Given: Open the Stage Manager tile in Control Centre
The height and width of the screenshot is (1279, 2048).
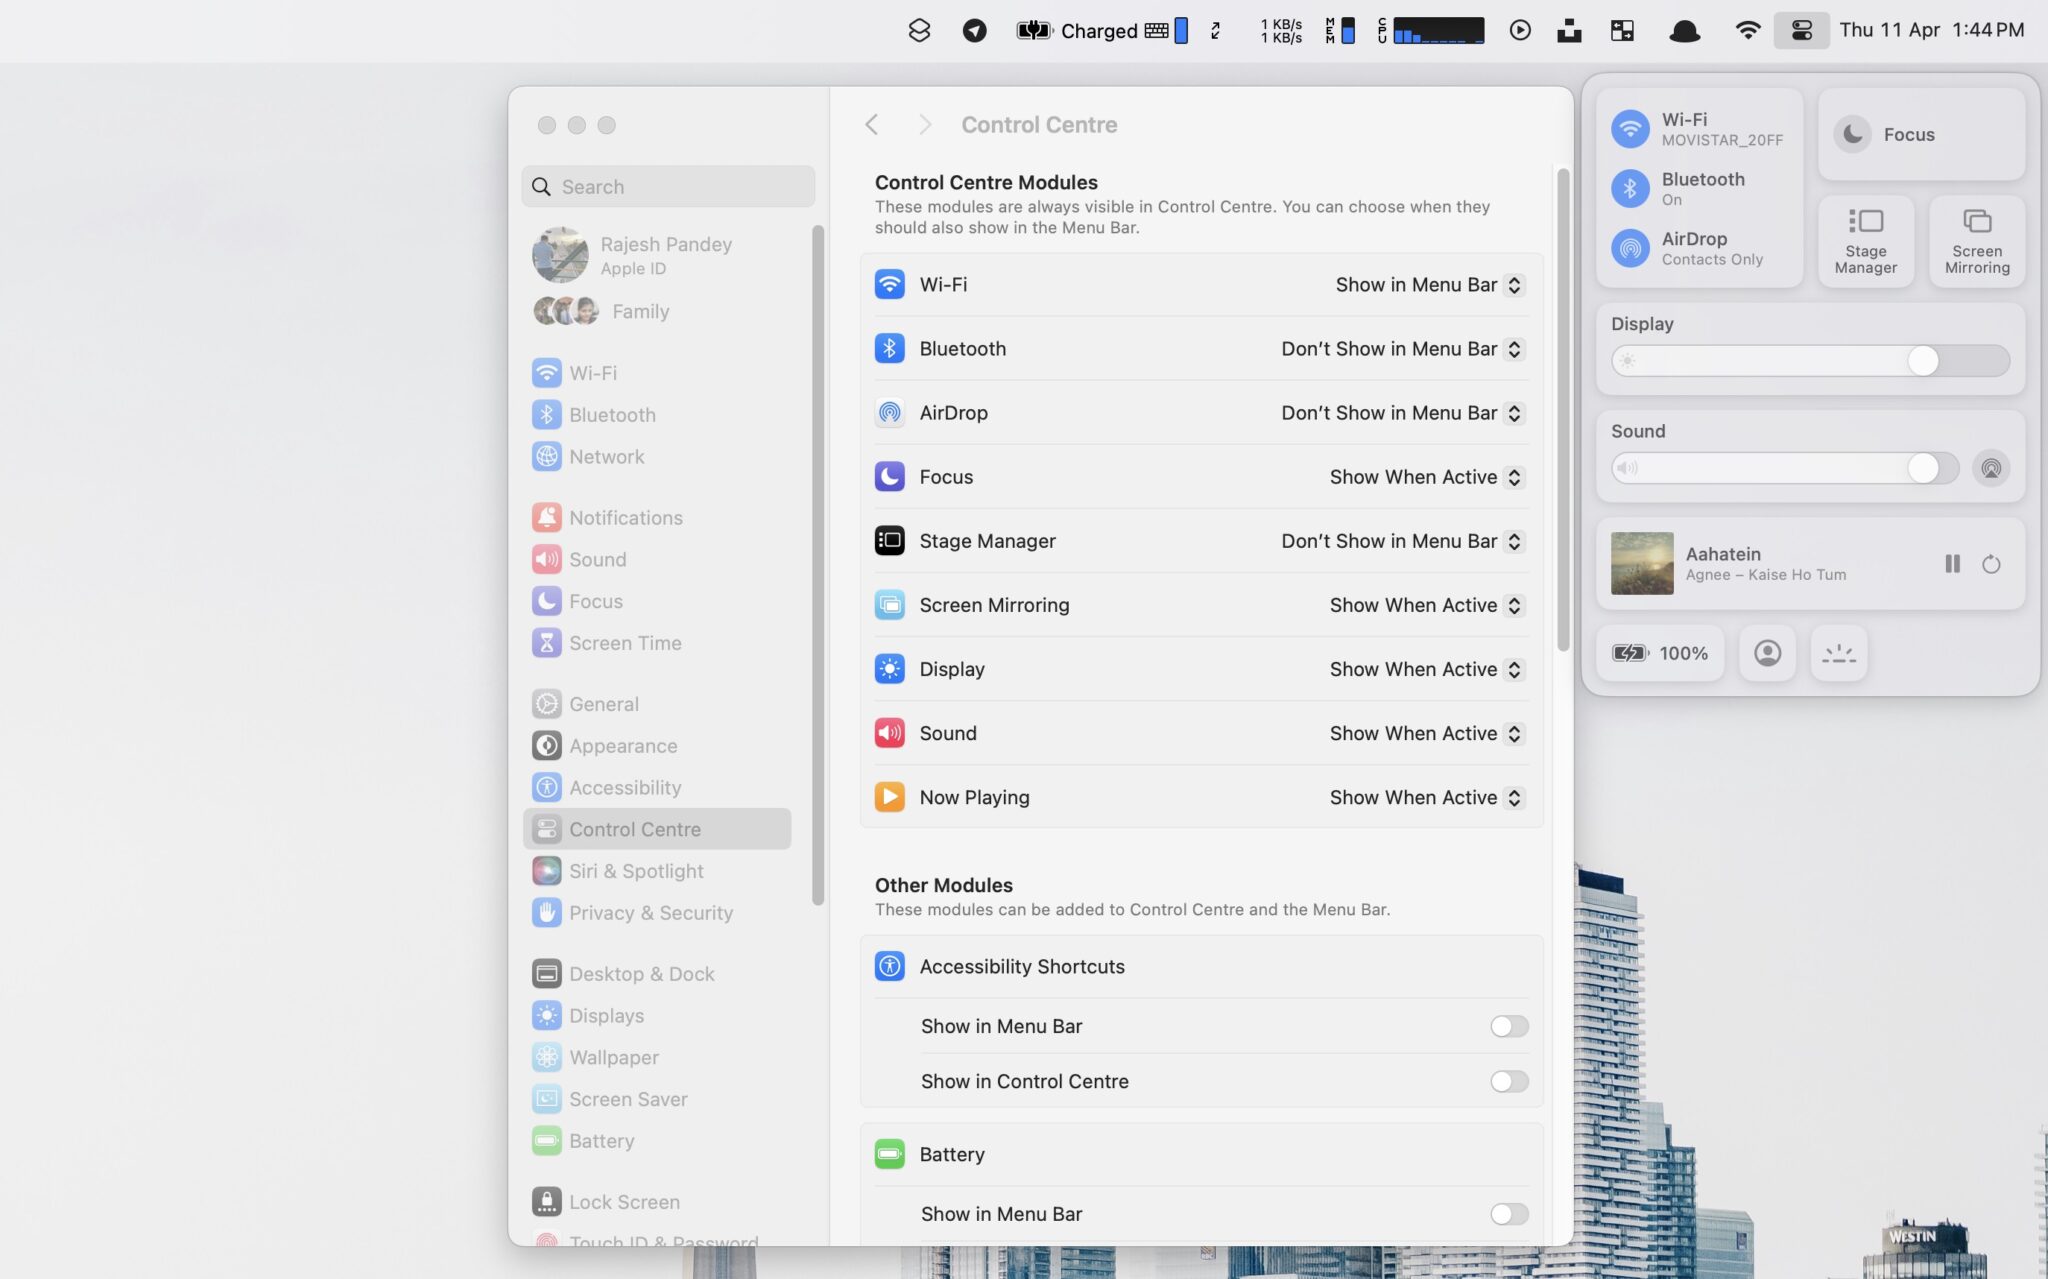Looking at the screenshot, I should click(x=1865, y=240).
